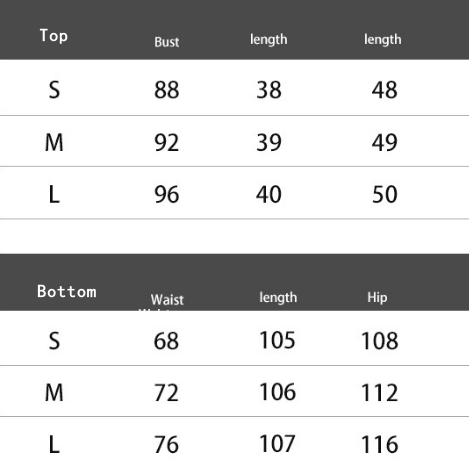Click the top length value 50
The width and height of the screenshot is (469, 465).
(384, 194)
